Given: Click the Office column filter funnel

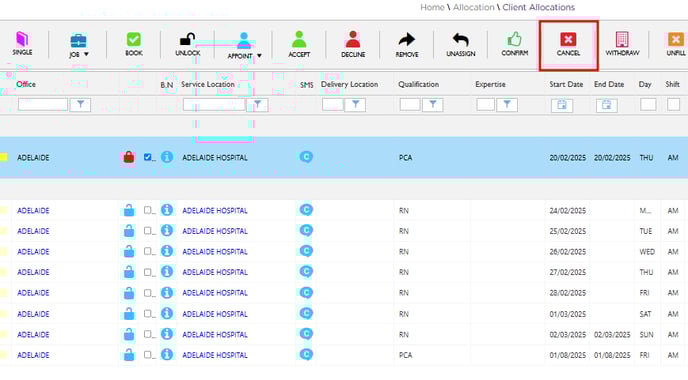Looking at the screenshot, I should (x=80, y=104).
